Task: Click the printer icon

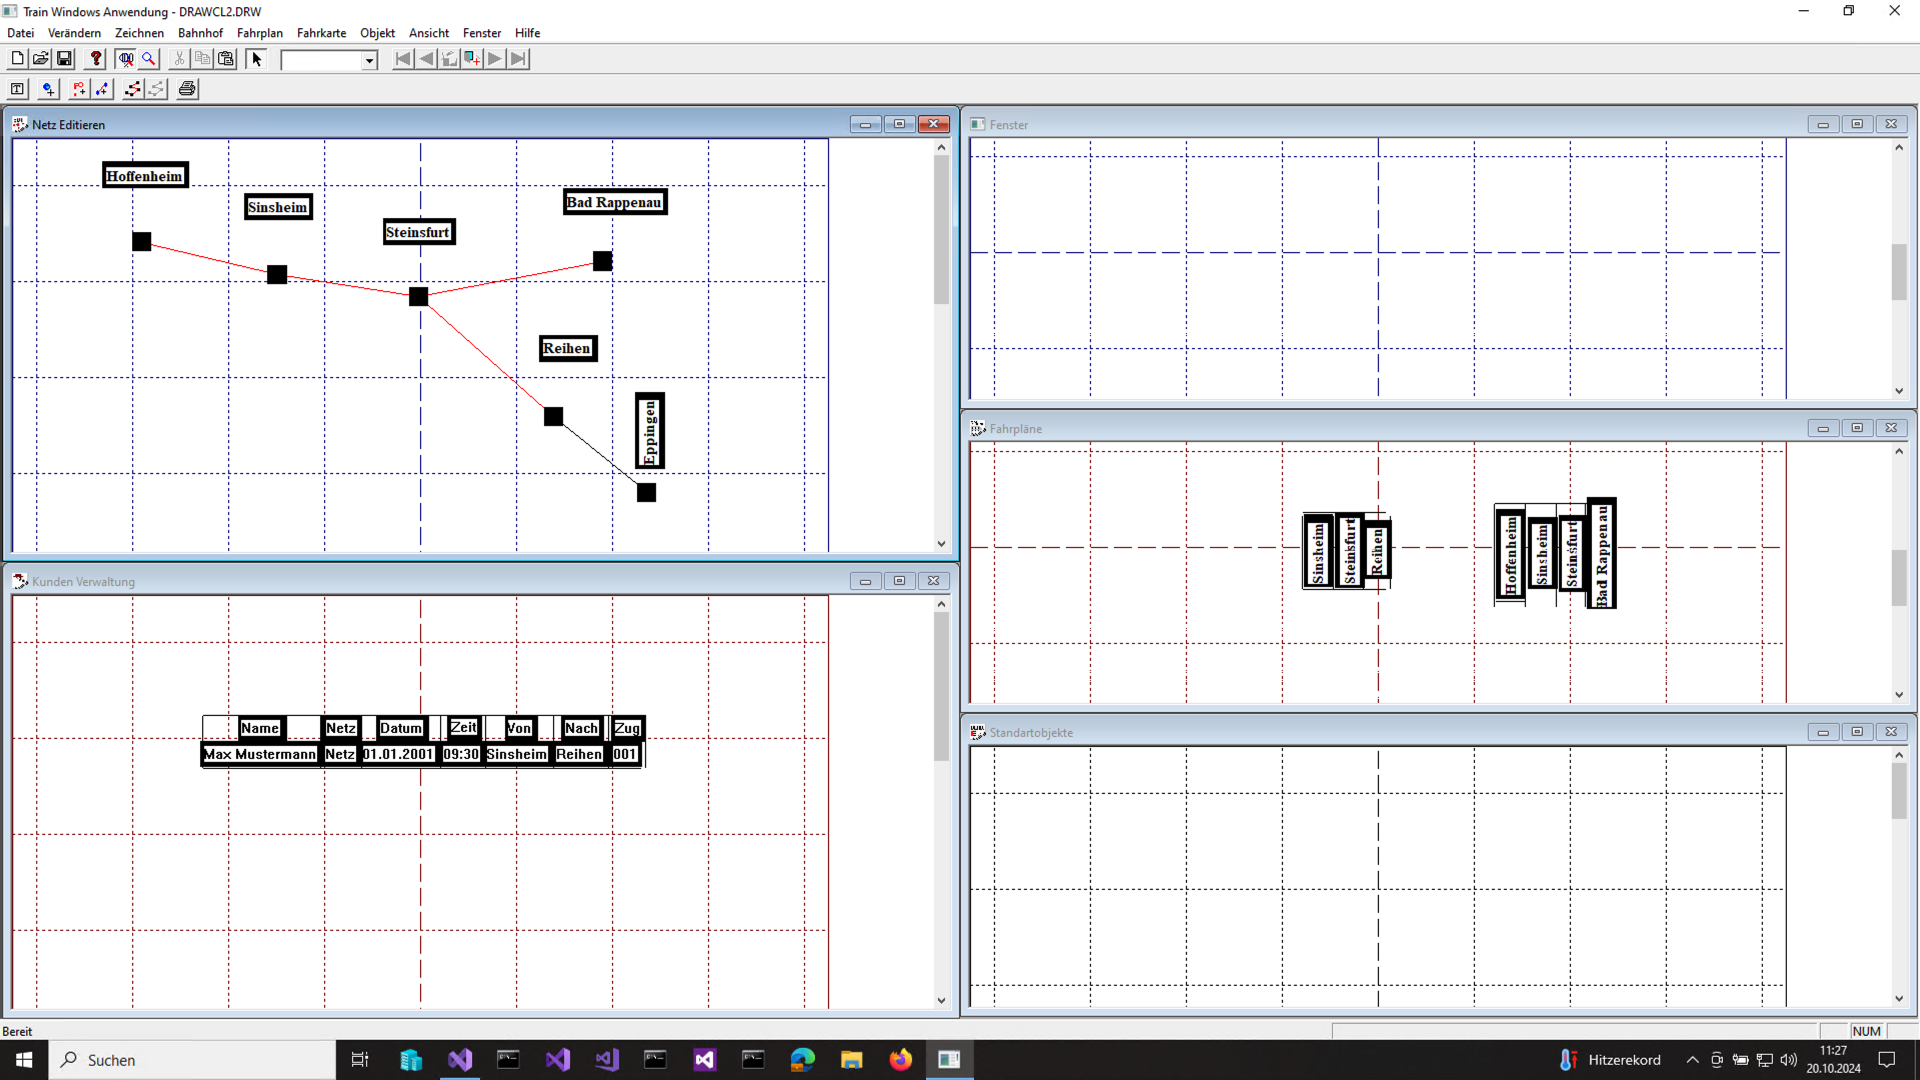Action: pos(187,89)
